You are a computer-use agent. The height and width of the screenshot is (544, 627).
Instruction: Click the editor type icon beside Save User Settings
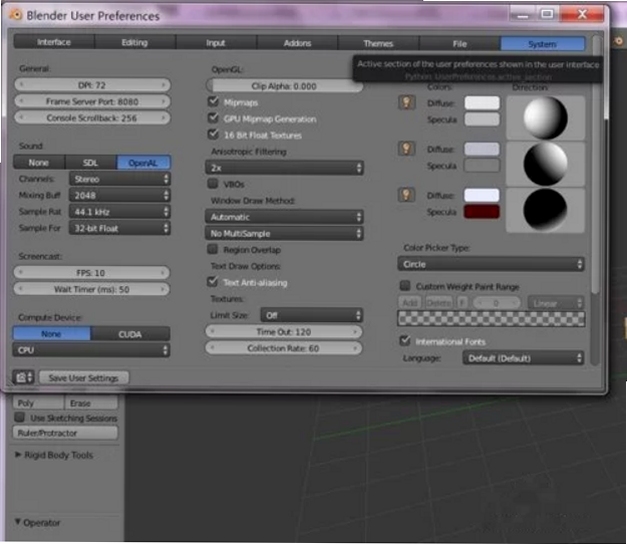pyautogui.click(x=24, y=377)
